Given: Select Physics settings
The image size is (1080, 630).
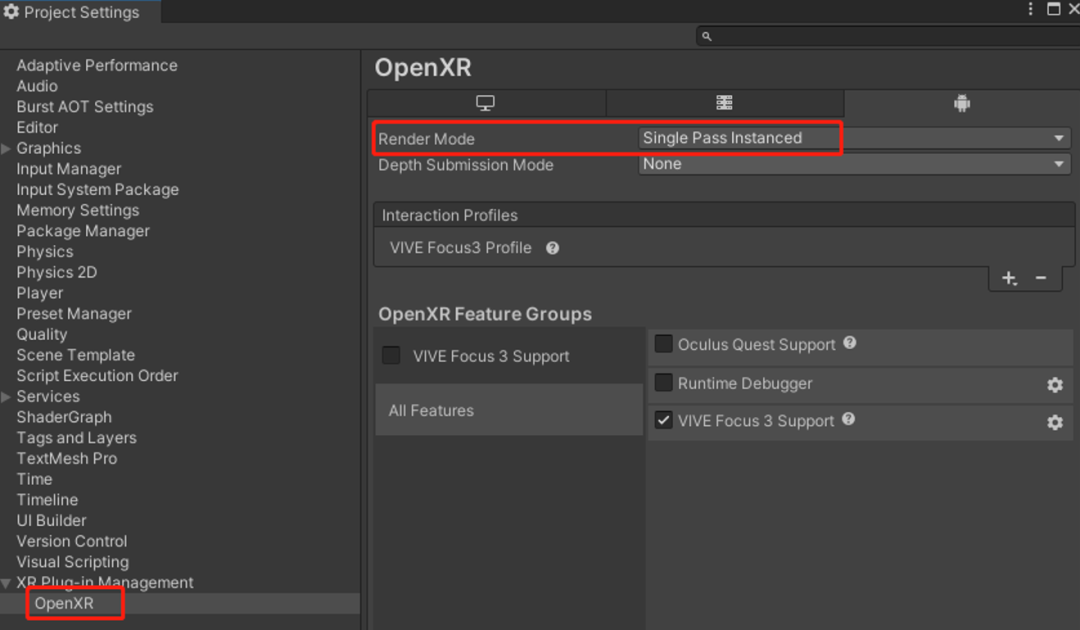Looking at the screenshot, I should (45, 251).
